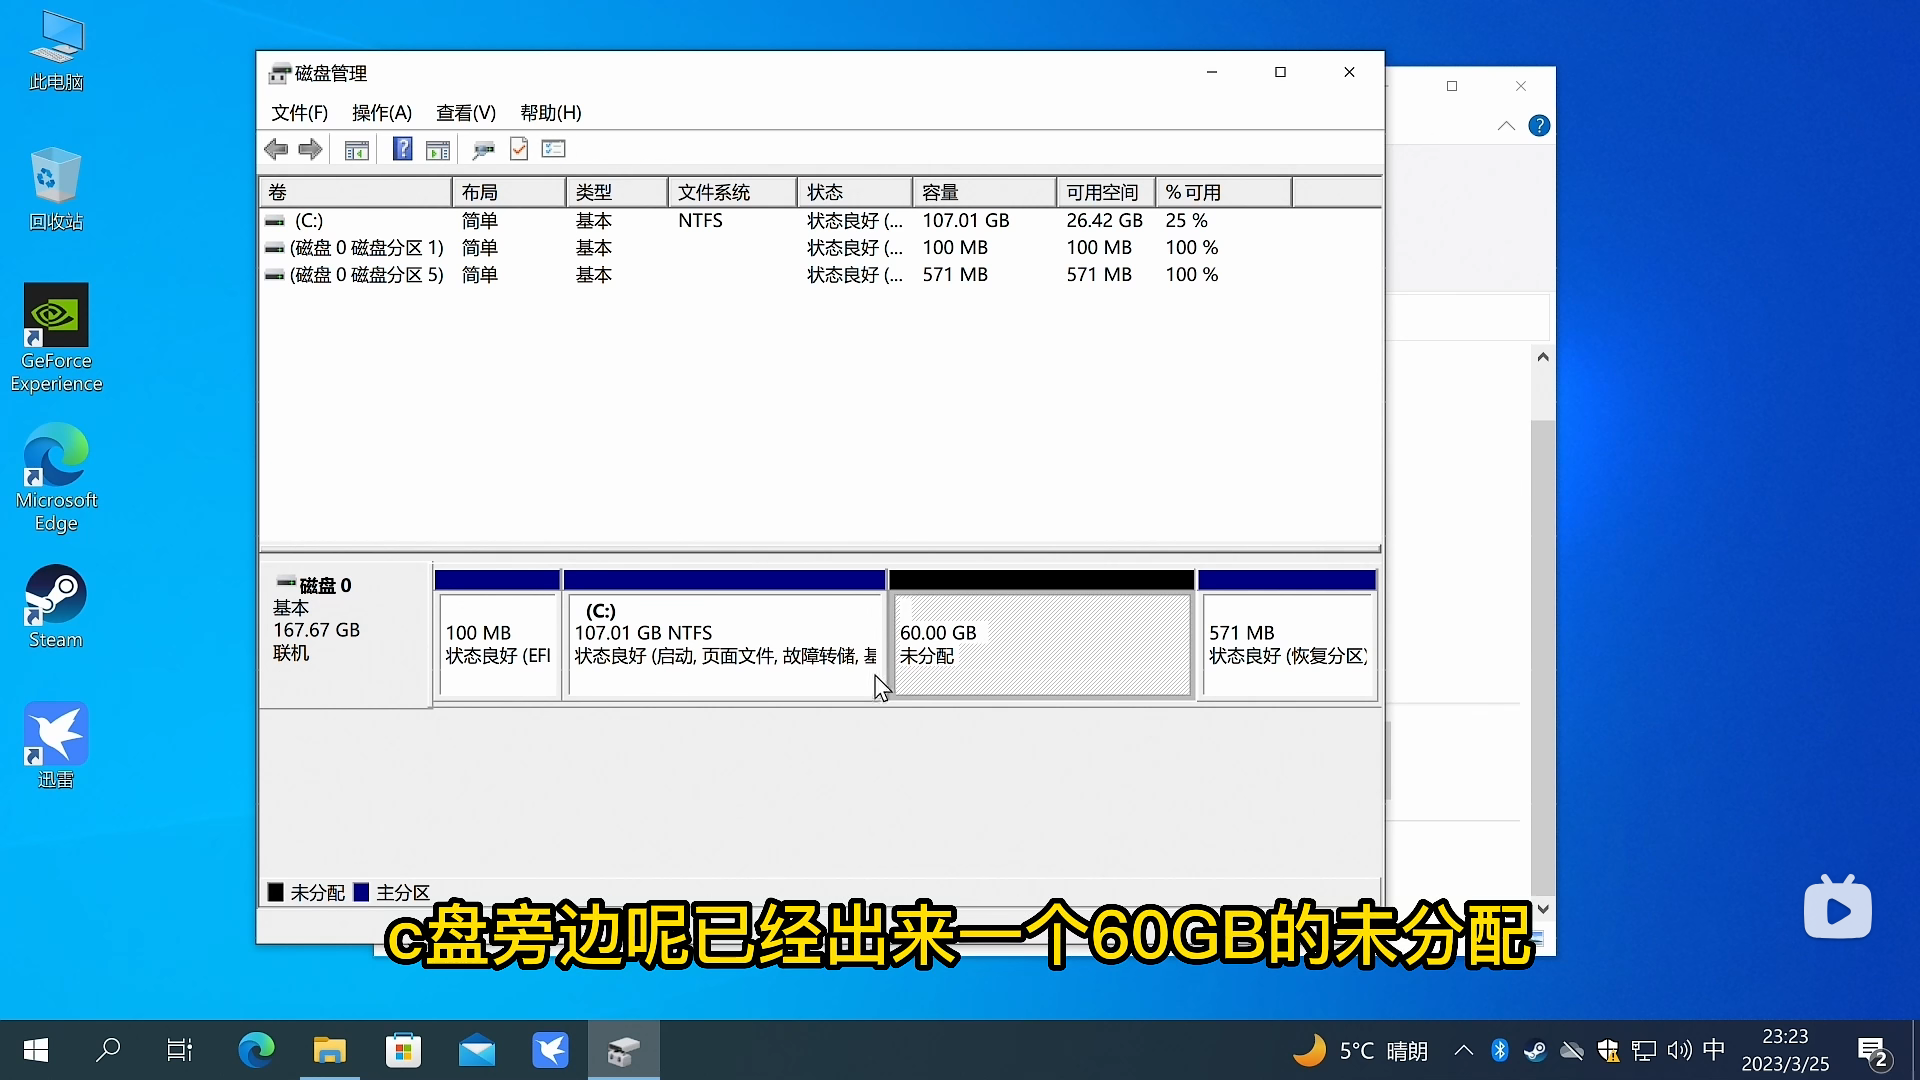The height and width of the screenshot is (1080, 1920).
Task: Click the disk connection toolbar icon
Action: [483, 150]
